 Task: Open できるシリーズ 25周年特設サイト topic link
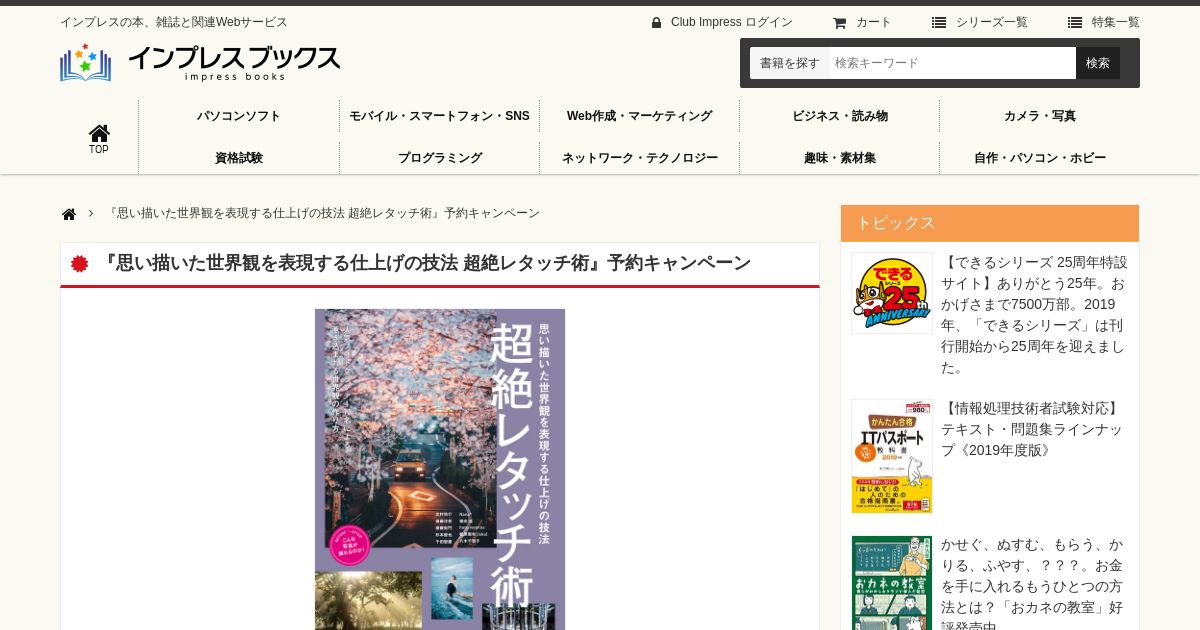1034,315
